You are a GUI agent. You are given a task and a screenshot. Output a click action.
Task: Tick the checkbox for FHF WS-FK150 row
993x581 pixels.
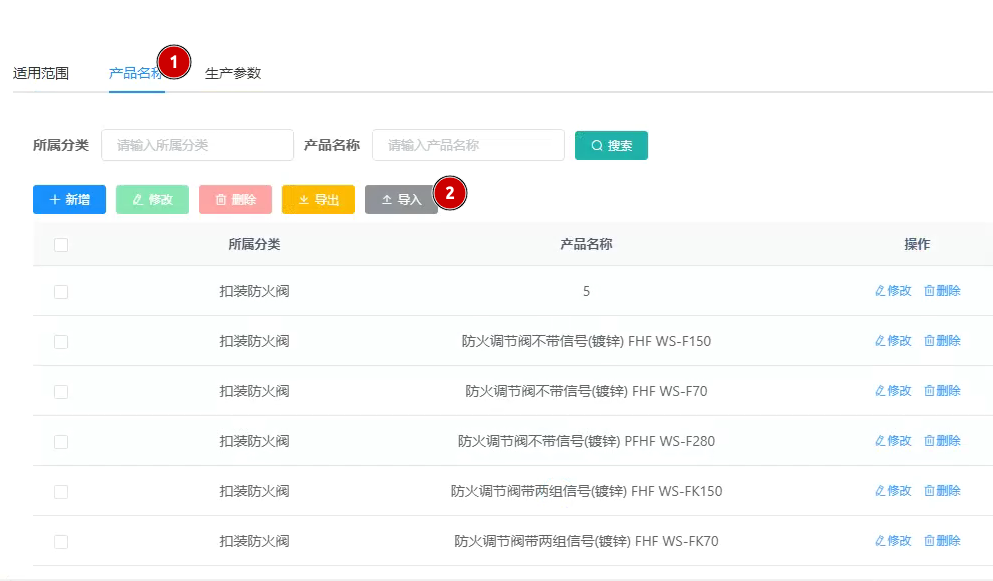(x=61, y=491)
